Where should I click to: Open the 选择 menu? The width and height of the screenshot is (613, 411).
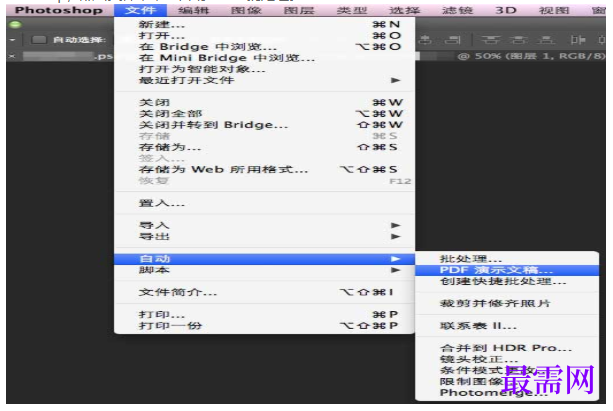pos(404,10)
